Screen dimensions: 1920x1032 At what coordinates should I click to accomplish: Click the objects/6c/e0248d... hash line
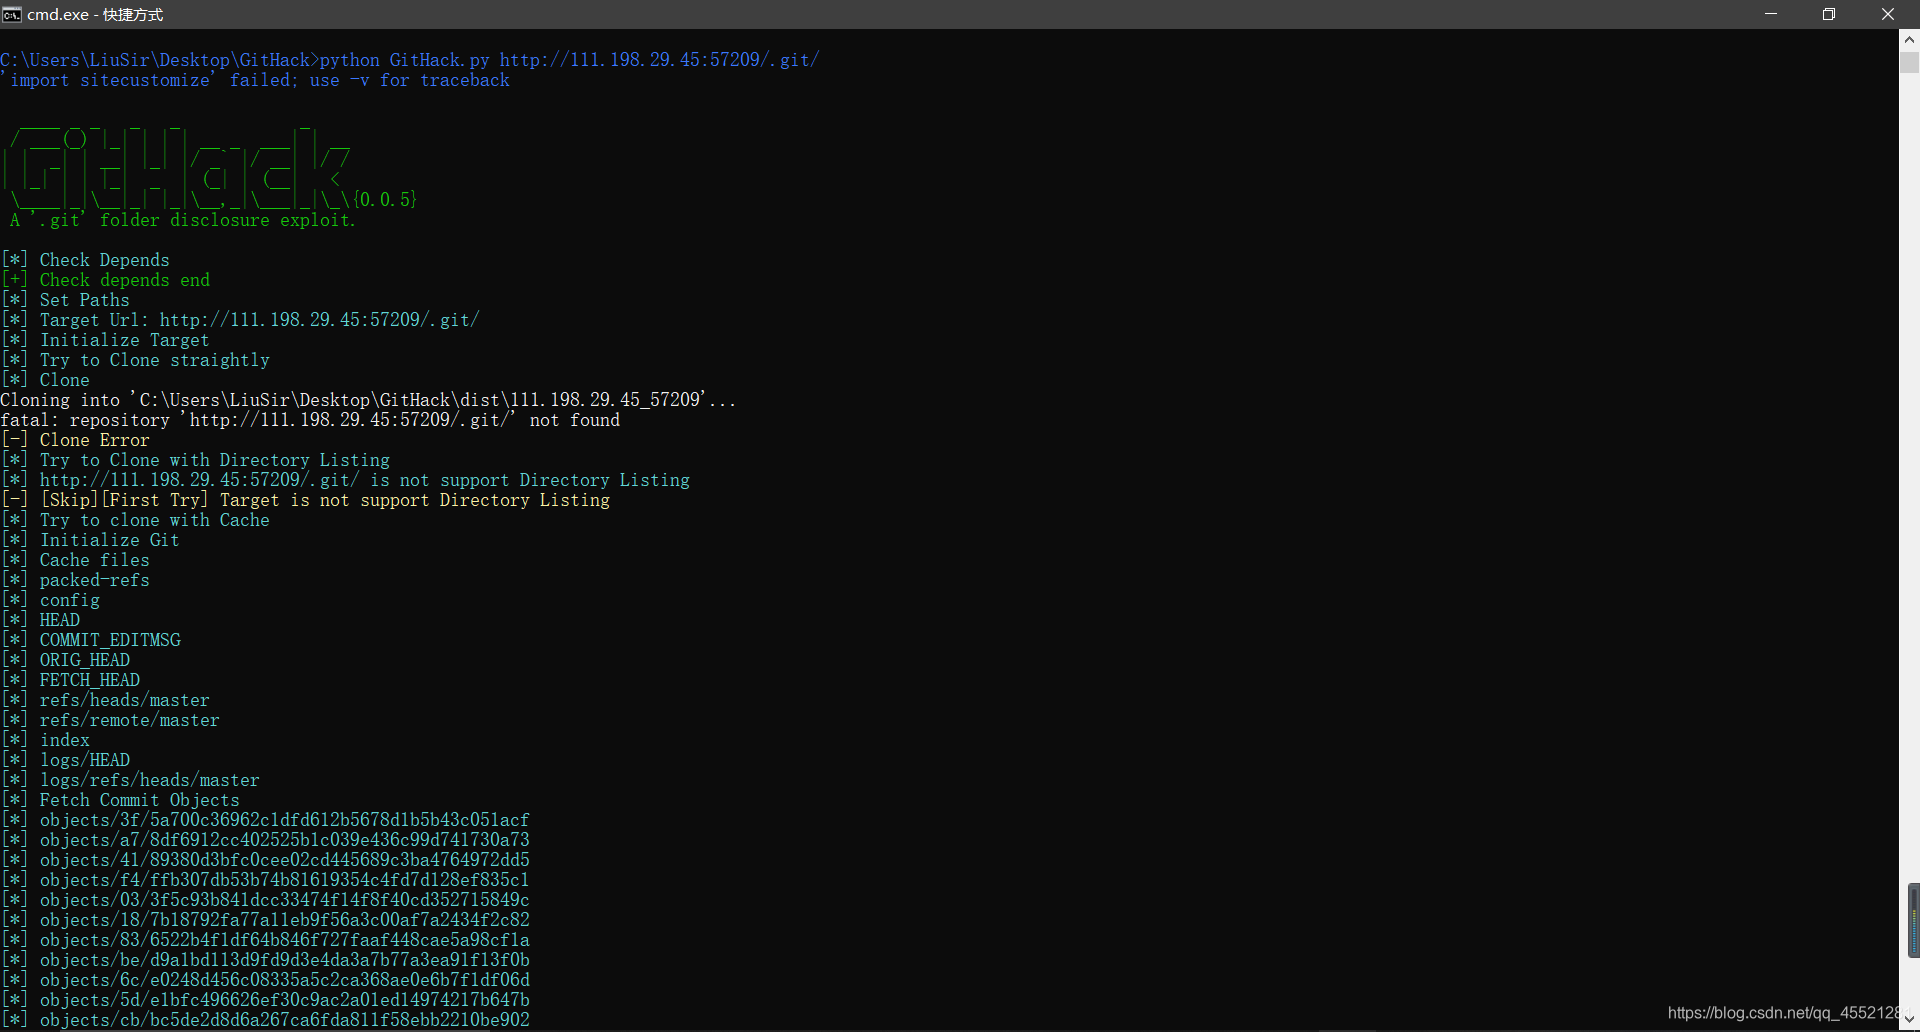(266, 980)
